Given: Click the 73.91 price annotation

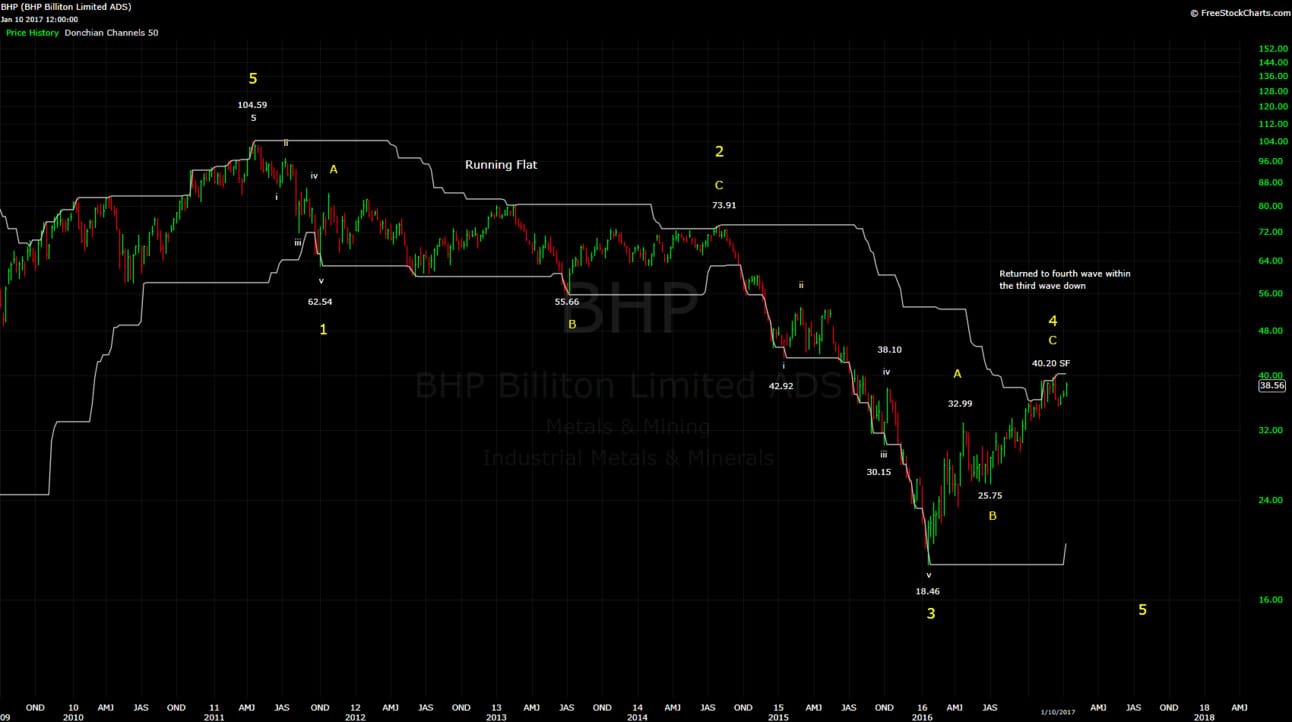Looking at the screenshot, I should coord(724,205).
